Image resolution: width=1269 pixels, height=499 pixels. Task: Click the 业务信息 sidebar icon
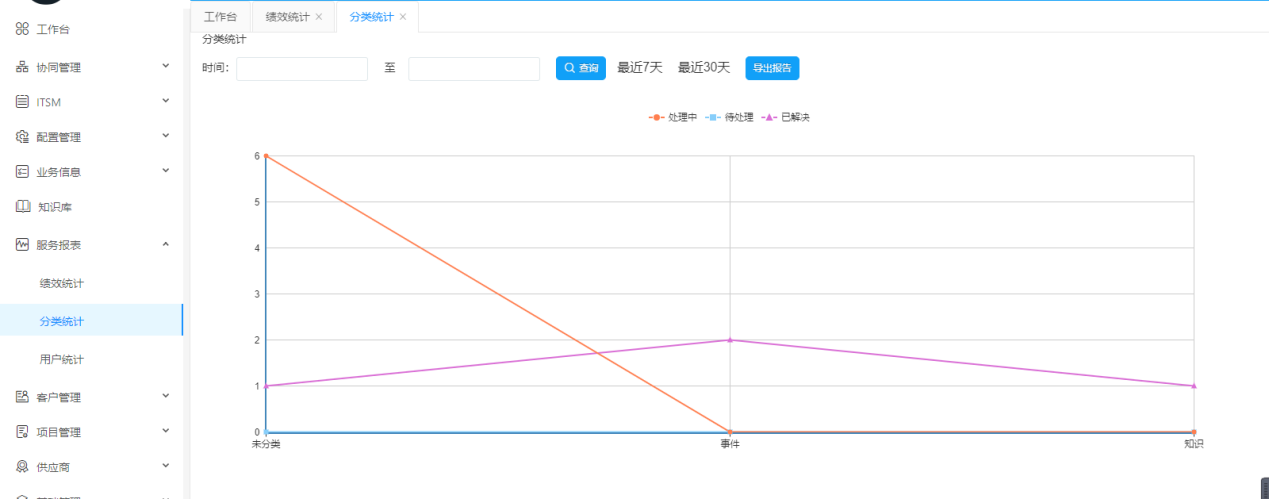click(22, 172)
